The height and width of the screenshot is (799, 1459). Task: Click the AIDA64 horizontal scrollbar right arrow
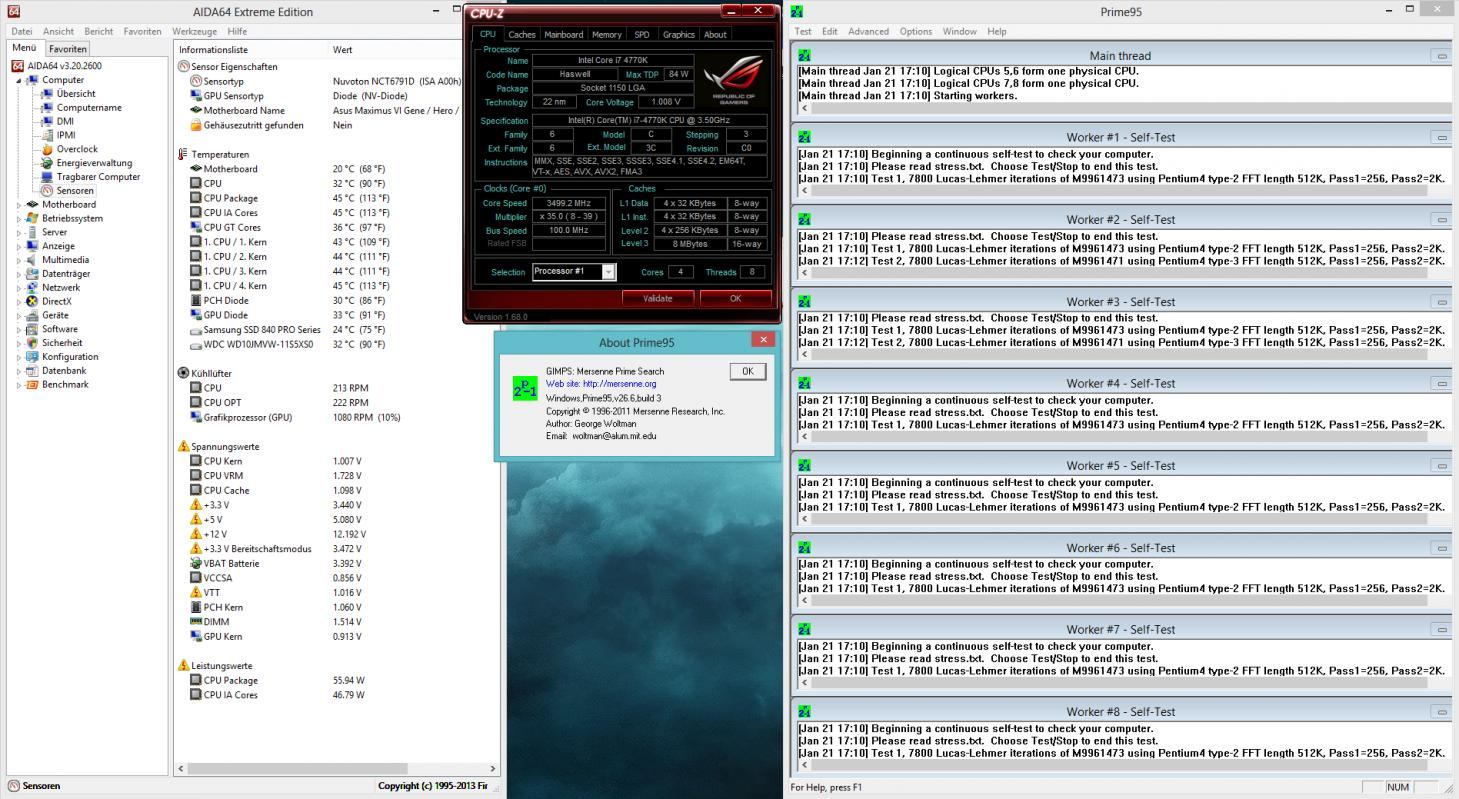[x=491, y=768]
